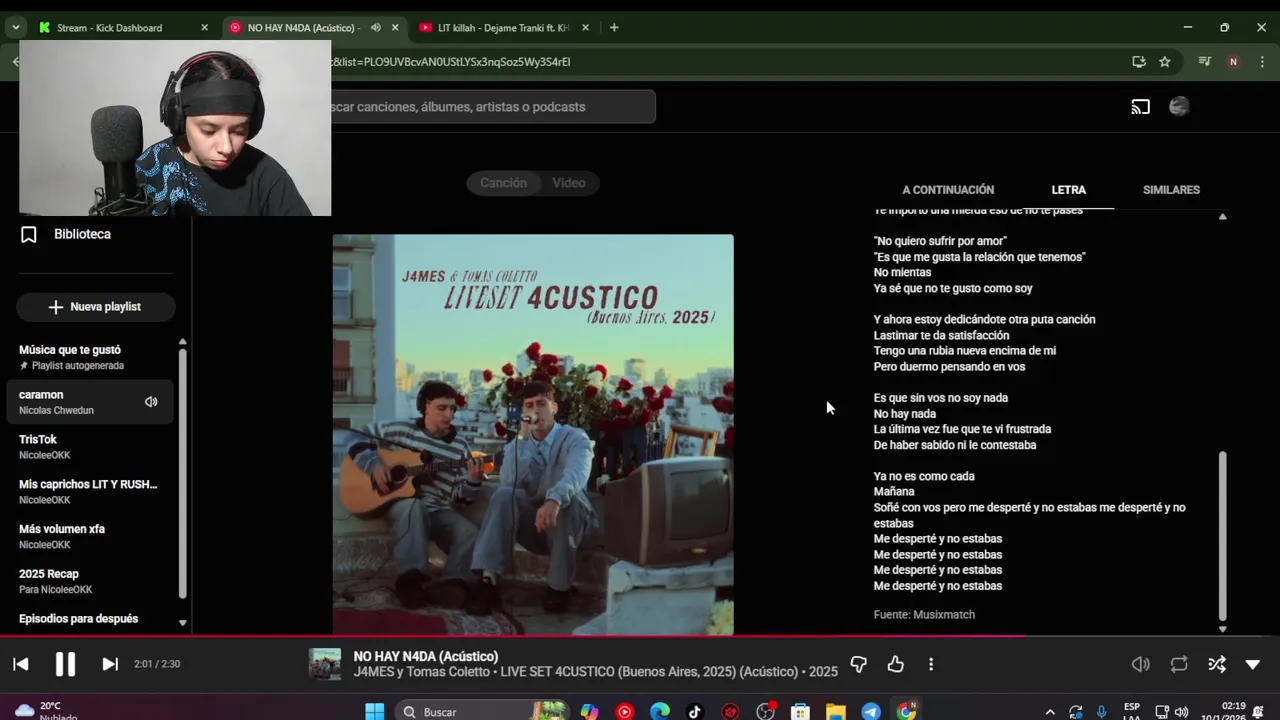1280x720 pixels.
Task: Switch to Video mode
Action: [569, 183]
